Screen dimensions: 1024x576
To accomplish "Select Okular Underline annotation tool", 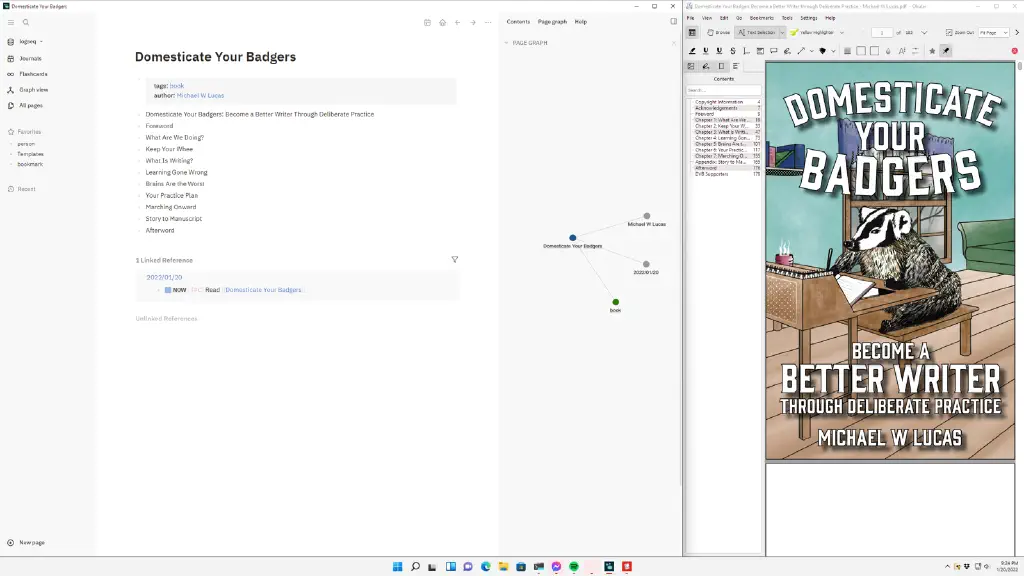I will [705, 51].
